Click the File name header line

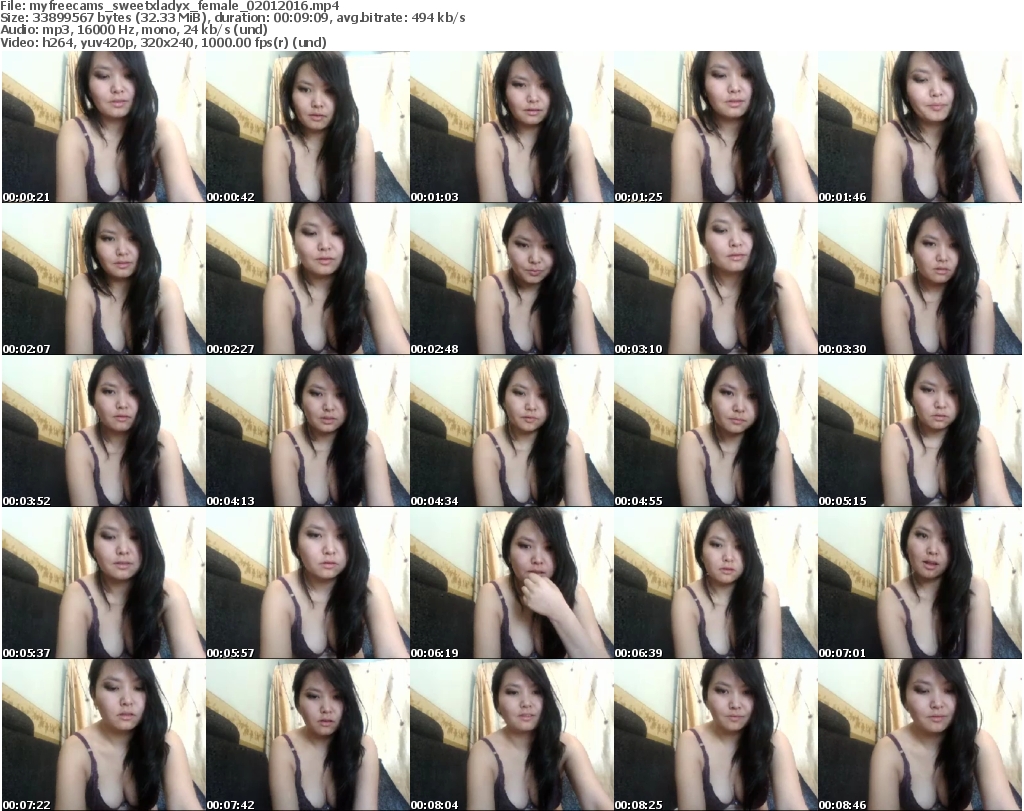(x=170, y=6)
